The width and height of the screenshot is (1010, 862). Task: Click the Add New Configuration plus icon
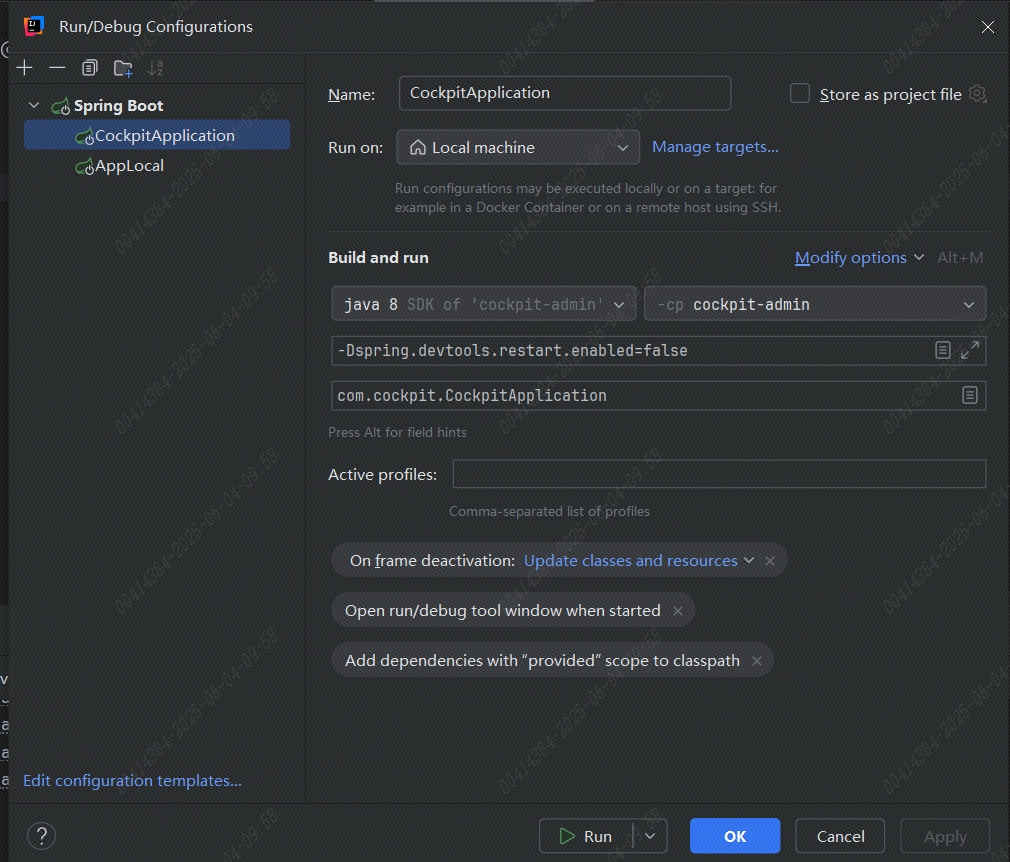[x=25, y=68]
